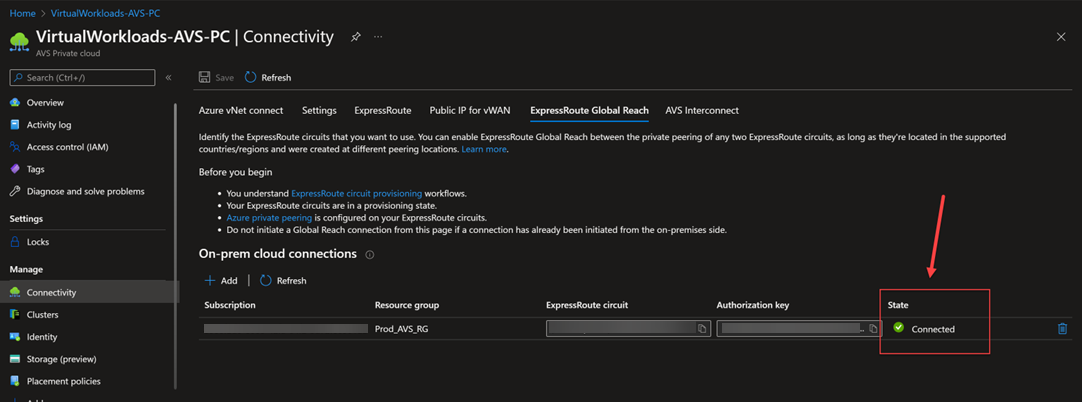Image resolution: width=1082 pixels, height=402 pixels.
Task: Close the Connectivity blade with X
Action: pyautogui.click(x=1061, y=37)
